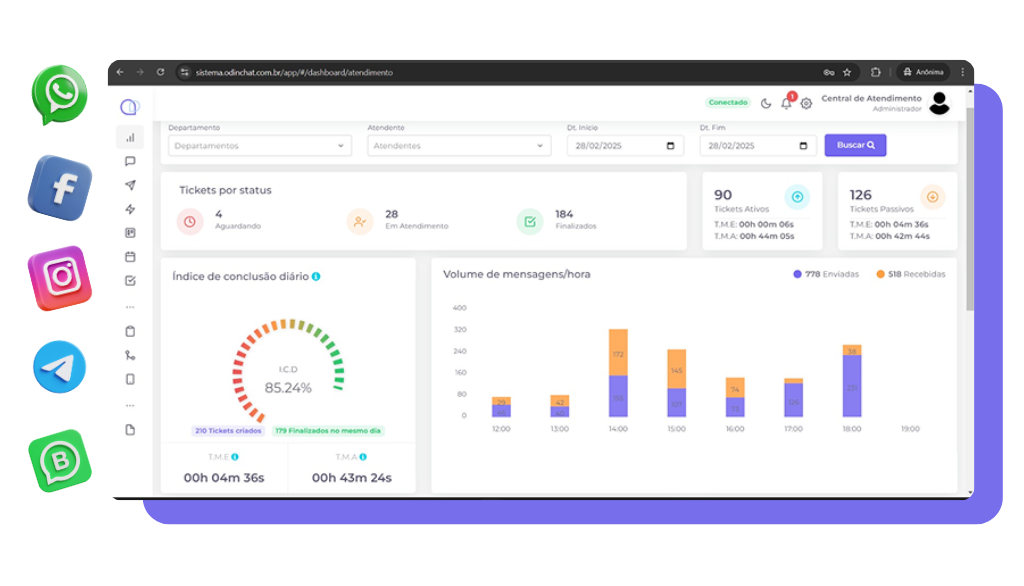Click the "179 Finalizados no mesmo dia" label
This screenshot has height=586, width=1024.
[x=328, y=431]
